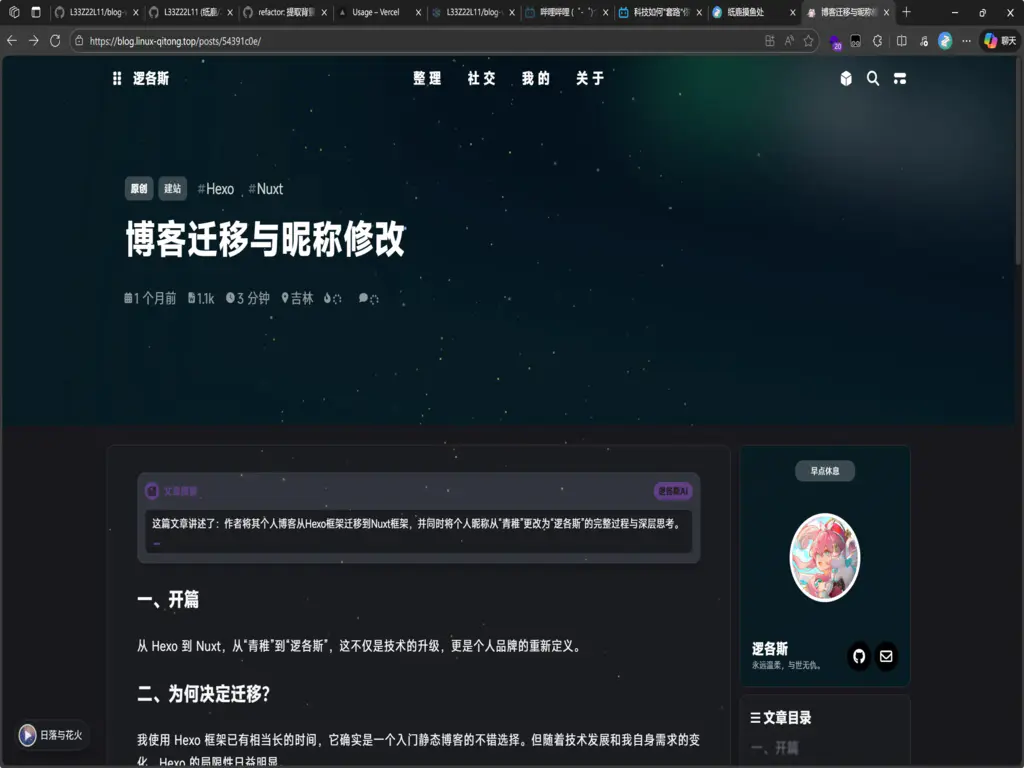Open the 关于 navigation menu item

589,78
